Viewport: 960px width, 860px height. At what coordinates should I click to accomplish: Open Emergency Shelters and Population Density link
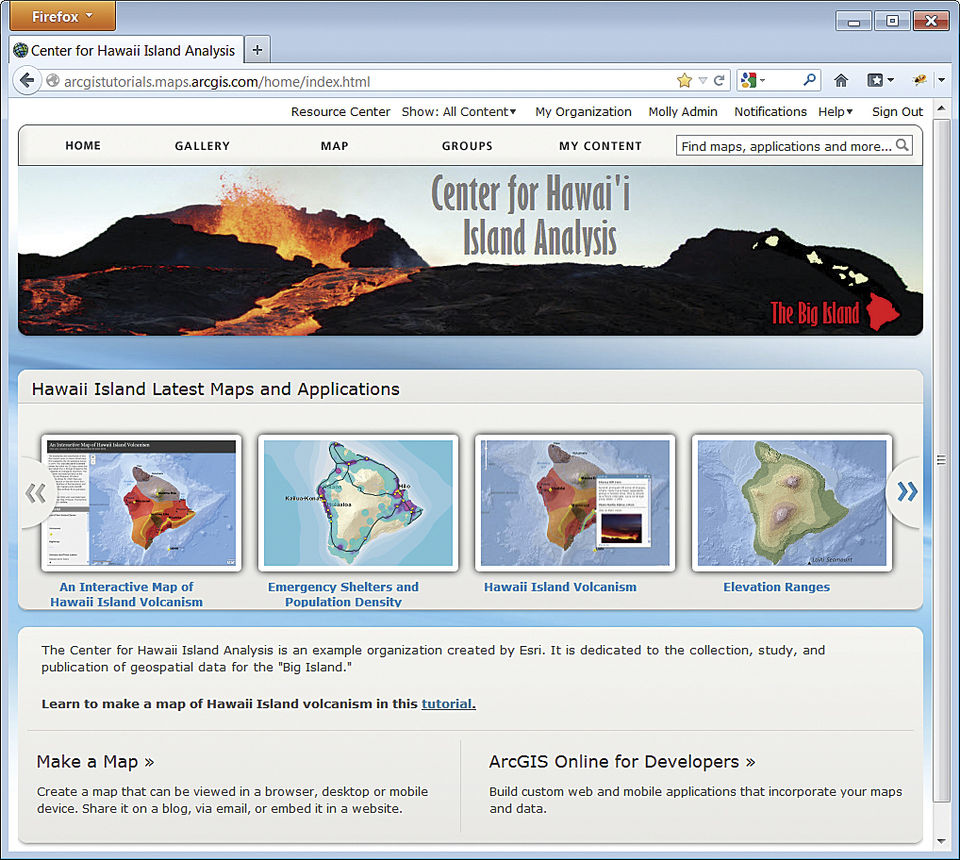pyautogui.click(x=343, y=594)
